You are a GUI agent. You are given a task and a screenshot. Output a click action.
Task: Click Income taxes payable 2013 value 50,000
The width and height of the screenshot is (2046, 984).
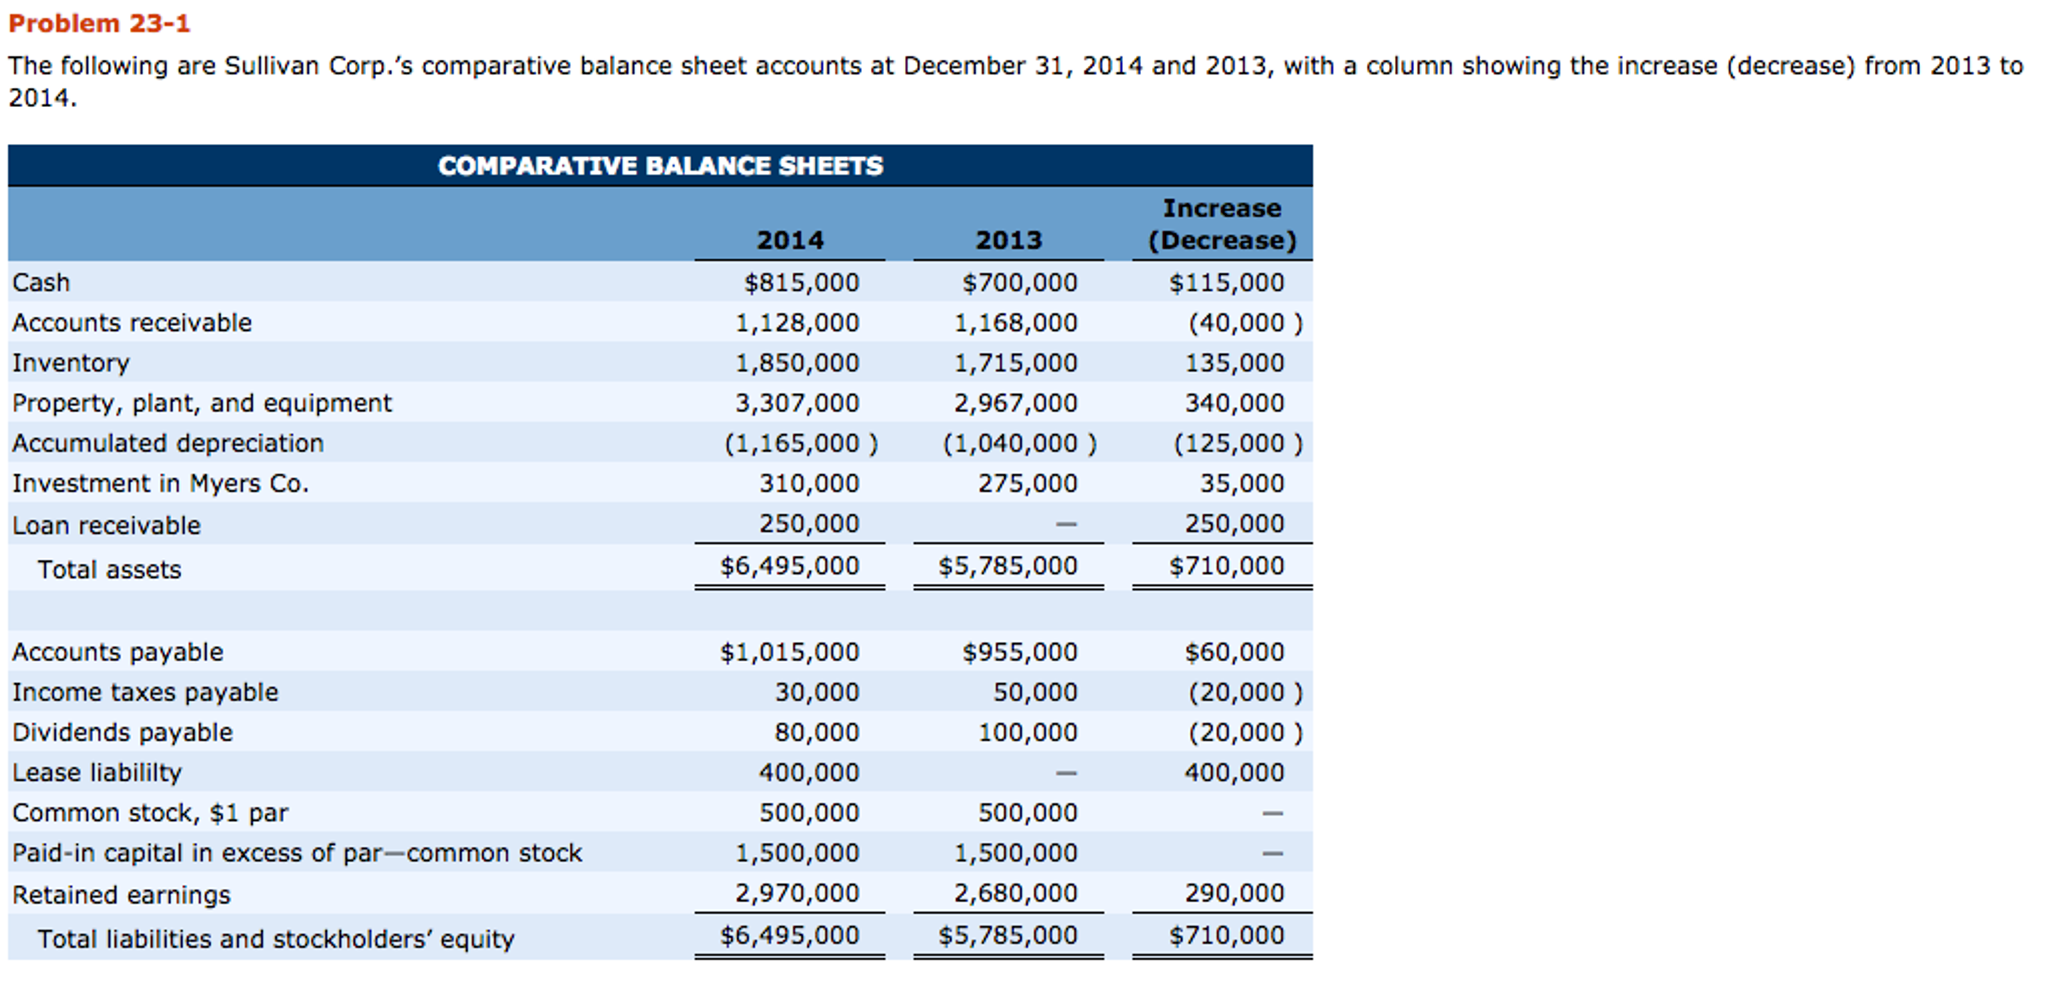pyautogui.click(x=1036, y=693)
